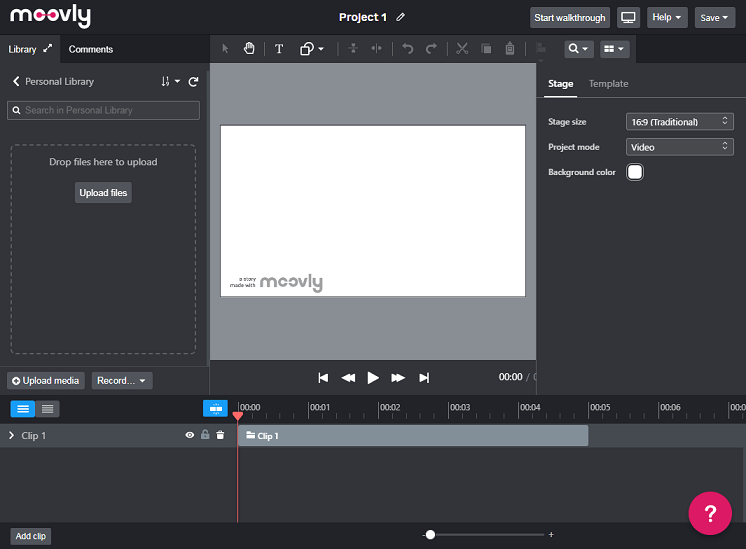Toggle lock on Clip 1
This screenshot has width=746, height=549.
(205, 434)
